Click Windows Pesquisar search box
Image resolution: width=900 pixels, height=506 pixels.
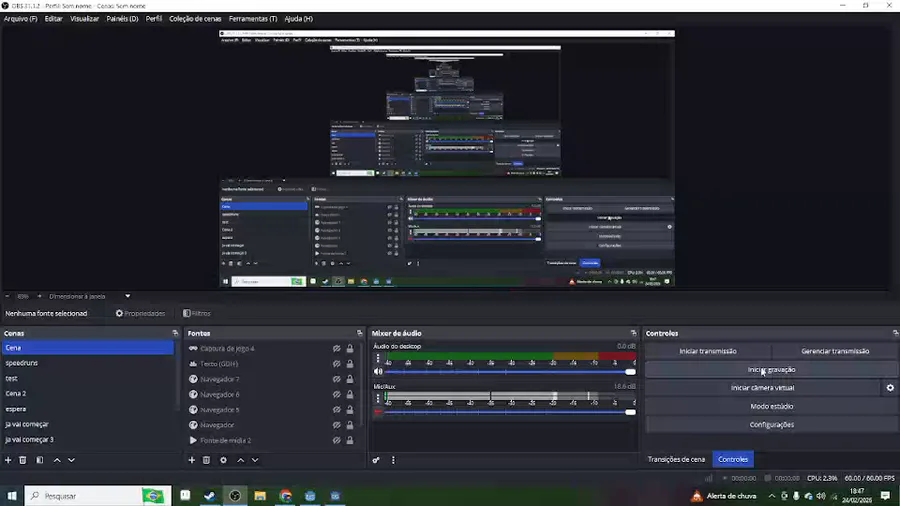coord(98,496)
